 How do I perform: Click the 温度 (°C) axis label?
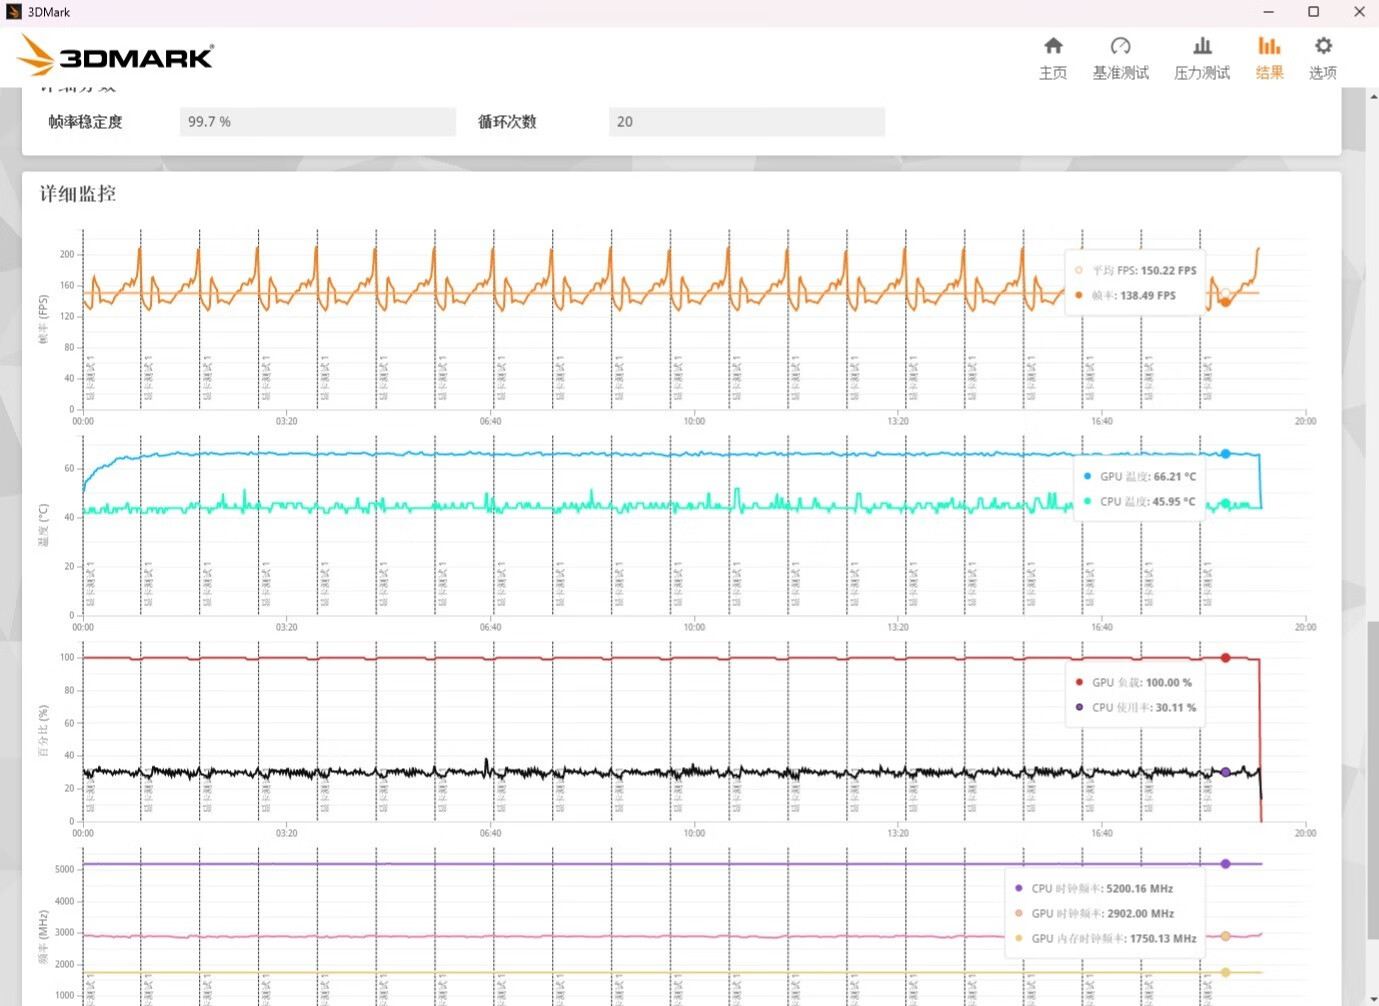pyautogui.click(x=43, y=525)
